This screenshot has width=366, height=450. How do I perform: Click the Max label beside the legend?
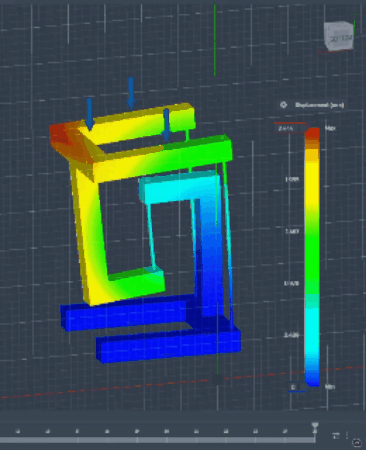[x=330, y=128]
